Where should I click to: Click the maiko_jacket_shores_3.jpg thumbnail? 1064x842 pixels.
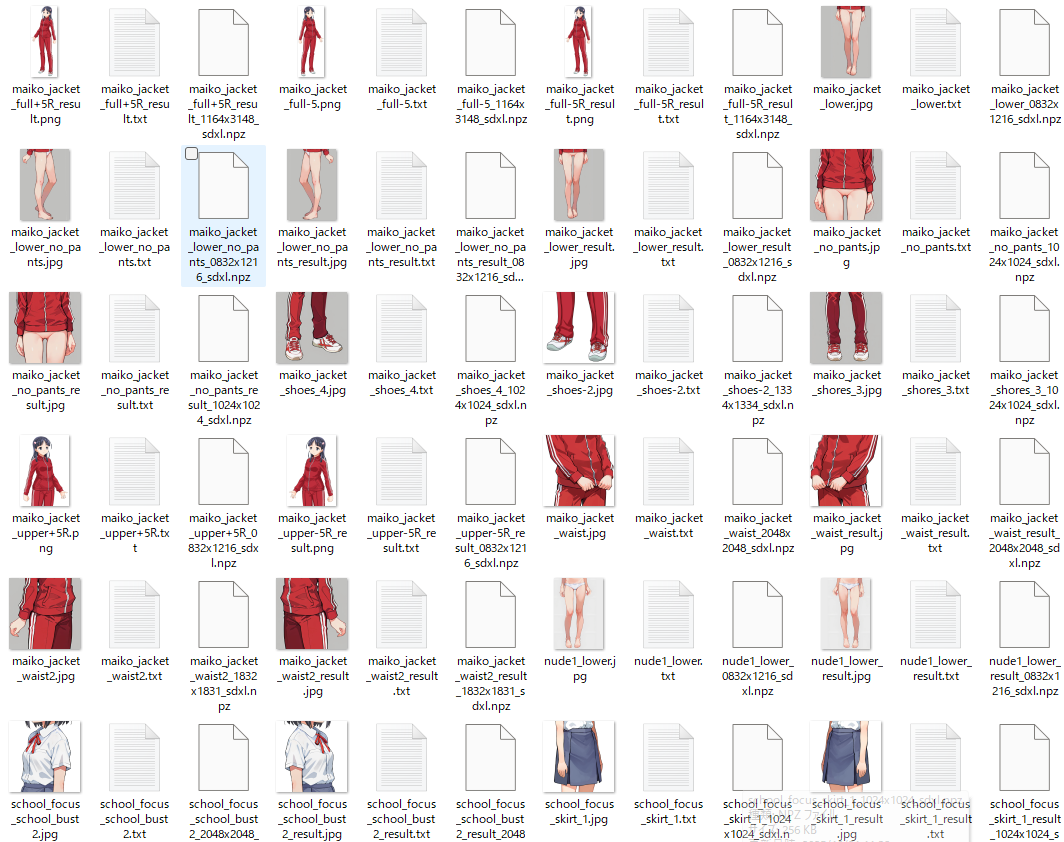(x=846, y=328)
